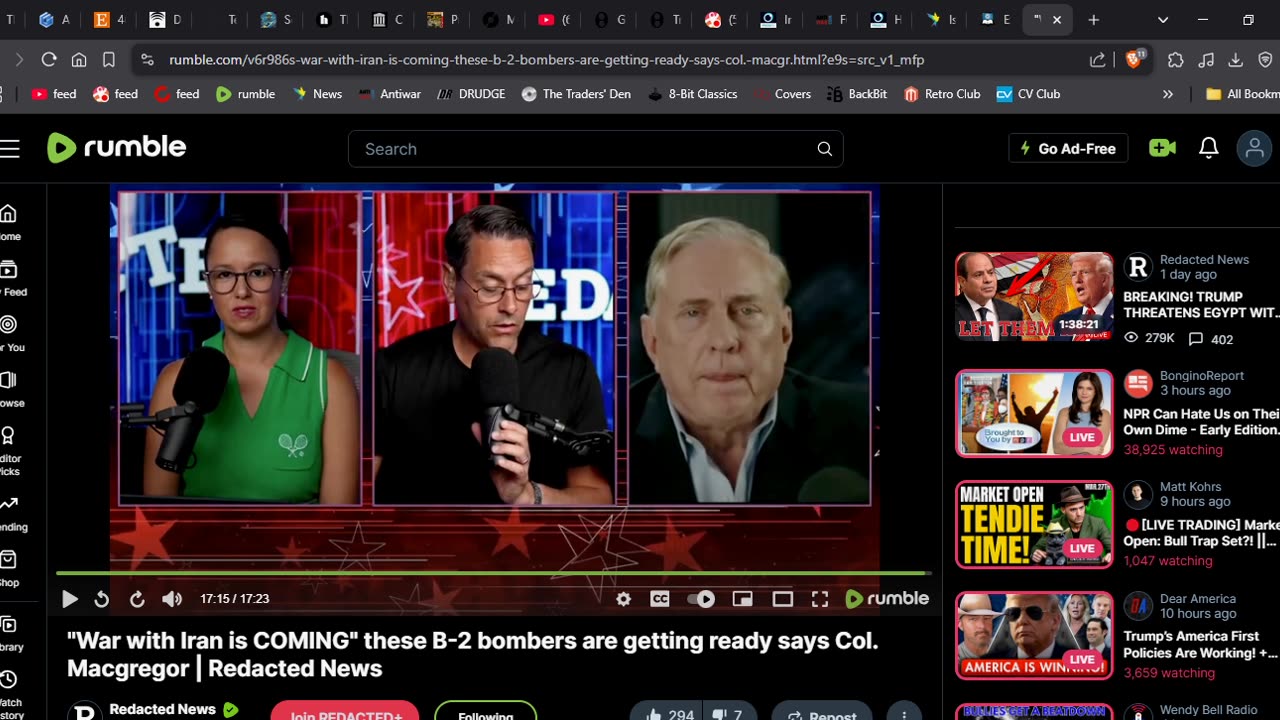Skip forward with the forward arrow icon
Screen dimensions: 1280x720
pos(137,599)
